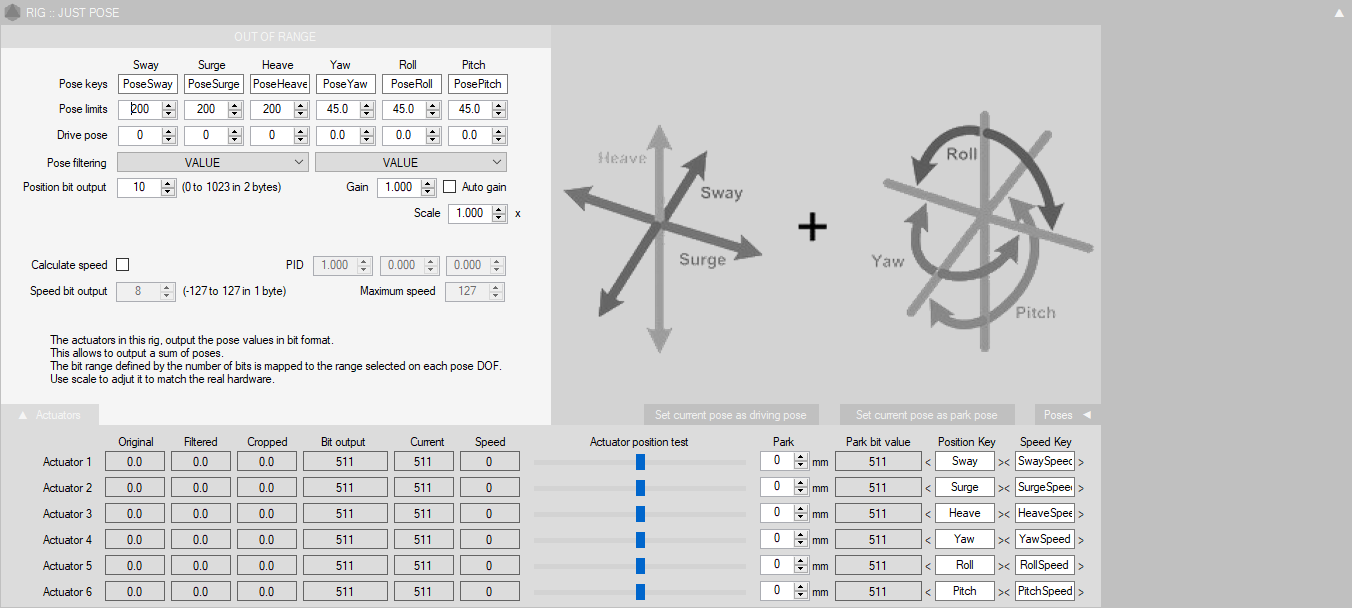Click Set current pose as park pose
This screenshot has width=1352, height=608.
927,414
